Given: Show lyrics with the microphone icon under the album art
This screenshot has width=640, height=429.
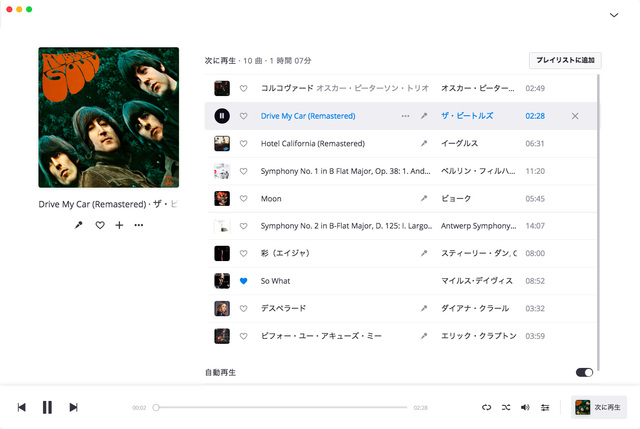Looking at the screenshot, I should pos(78,225).
